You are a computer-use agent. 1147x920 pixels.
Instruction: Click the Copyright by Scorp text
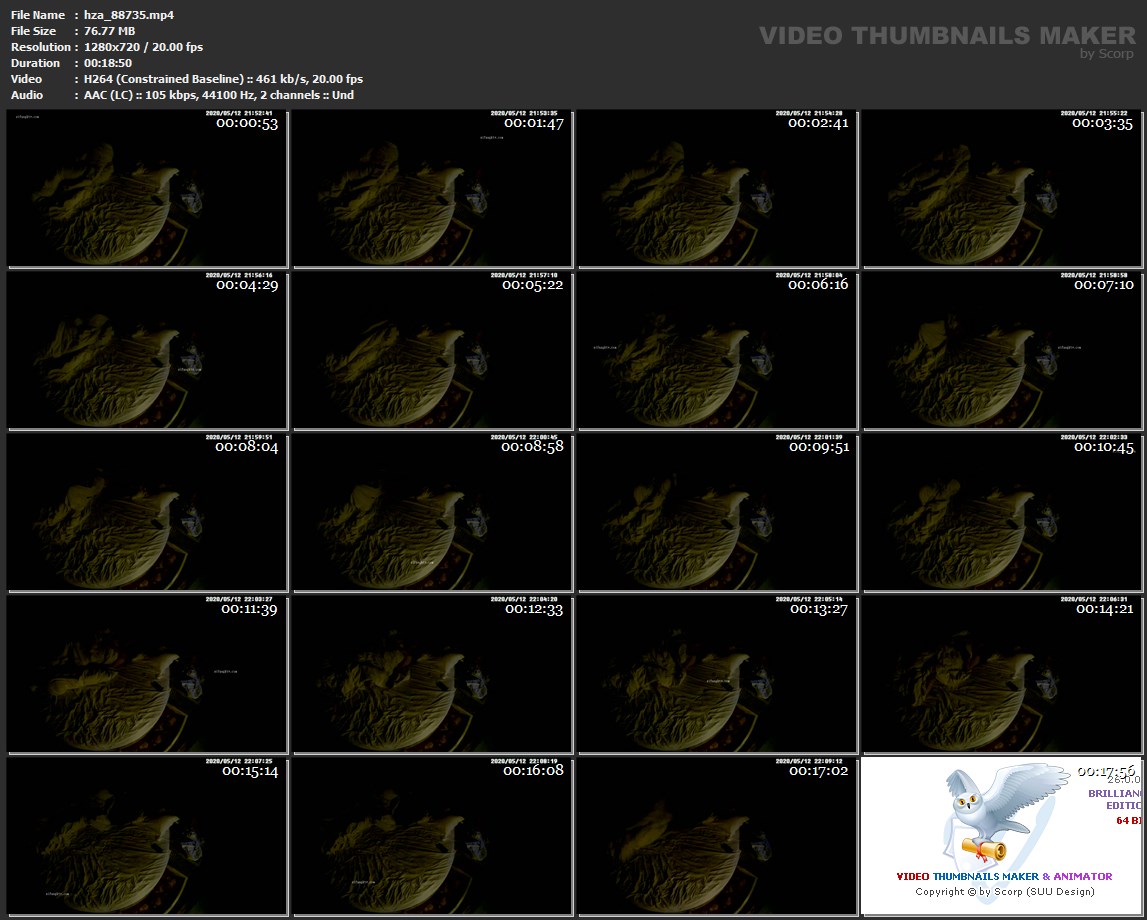(x=1004, y=891)
